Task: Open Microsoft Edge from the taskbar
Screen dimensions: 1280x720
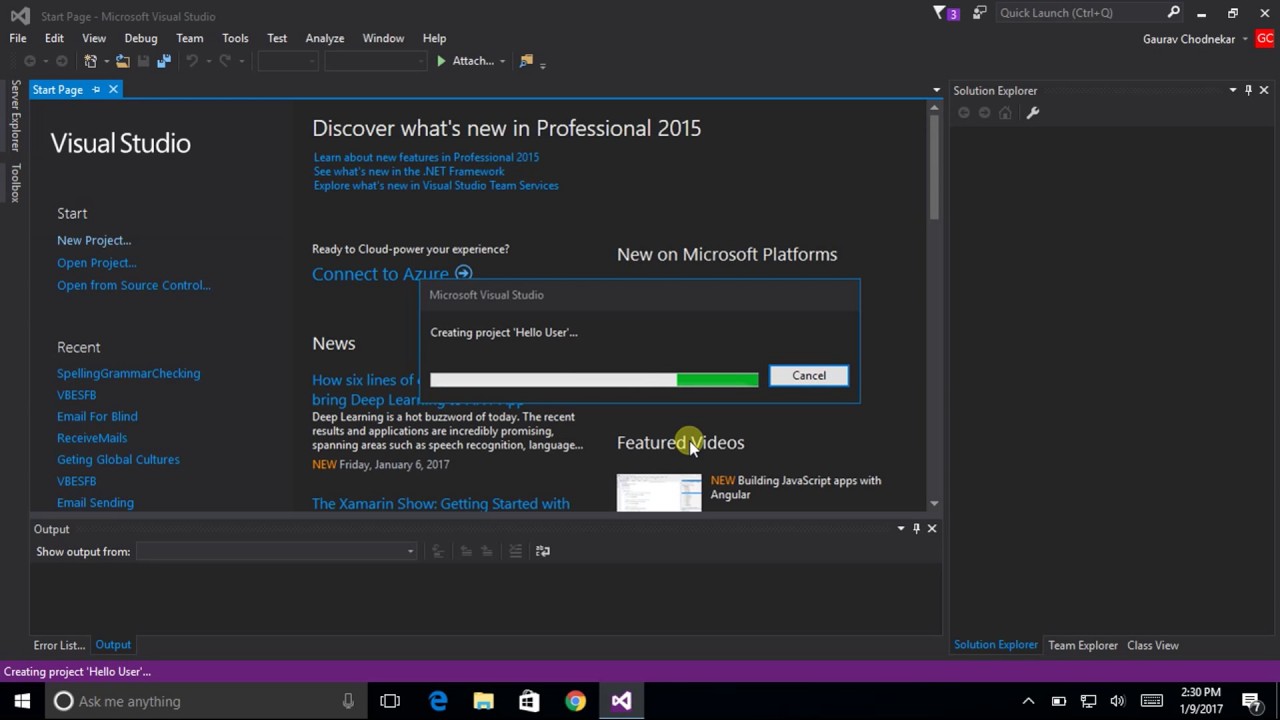Action: pos(438,701)
